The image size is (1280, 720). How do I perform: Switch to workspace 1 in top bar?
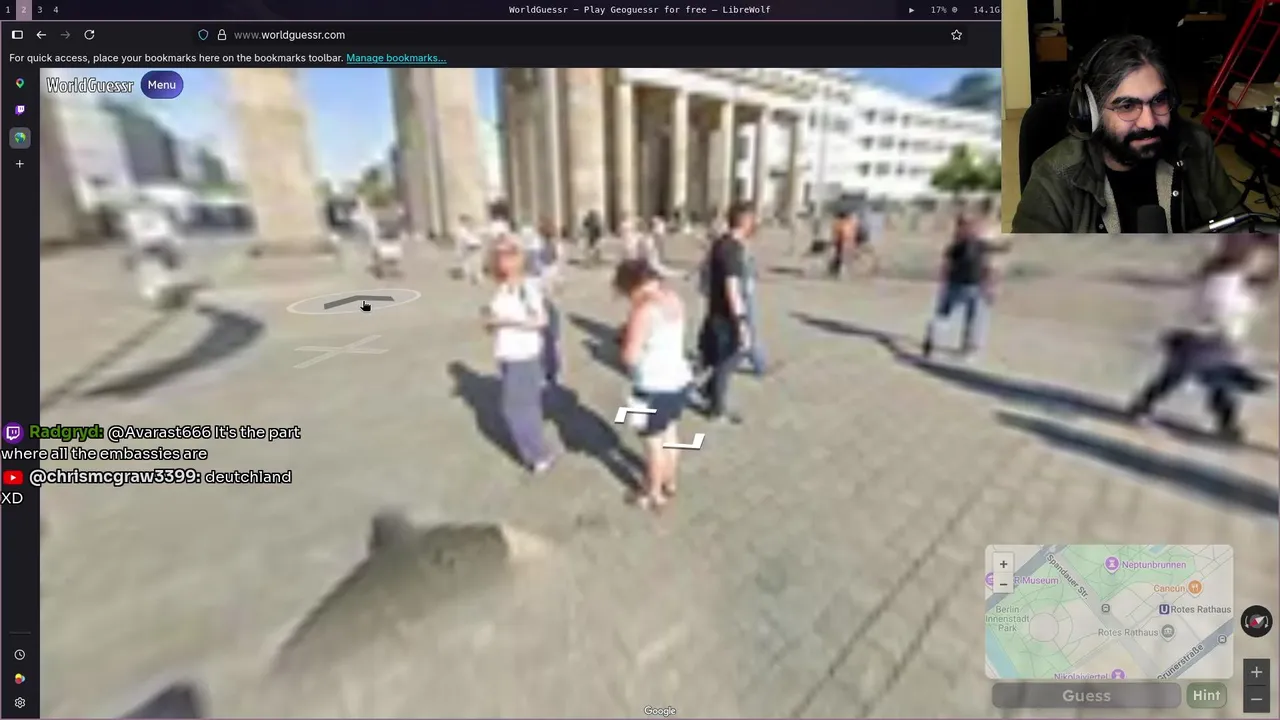[x=8, y=9]
